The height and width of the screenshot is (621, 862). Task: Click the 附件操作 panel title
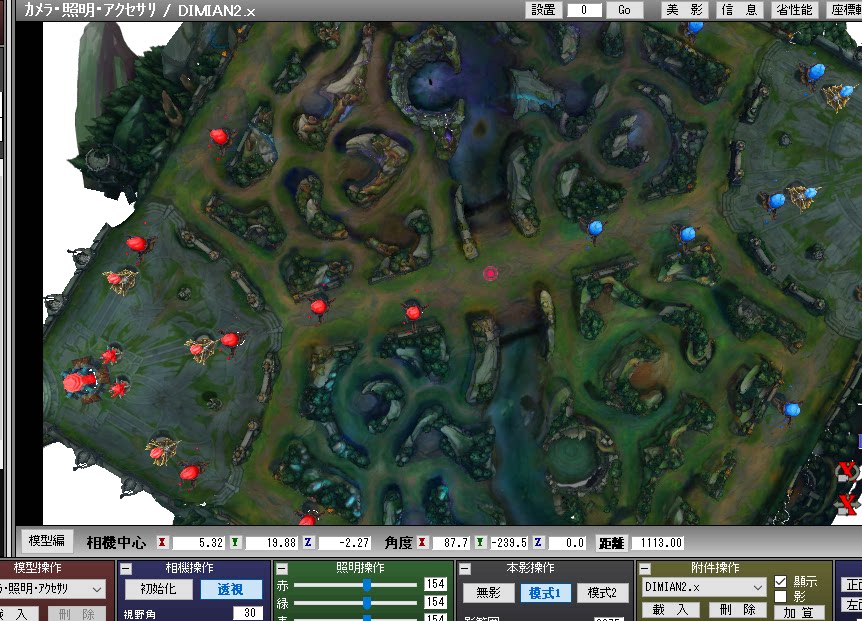[715, 568]
